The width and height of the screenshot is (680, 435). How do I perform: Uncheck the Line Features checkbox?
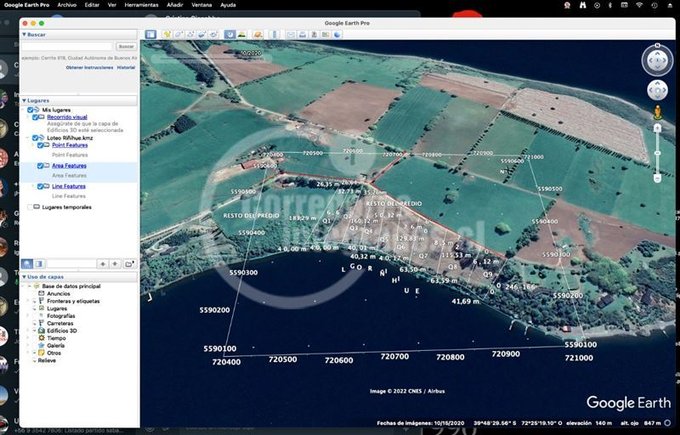40,186
